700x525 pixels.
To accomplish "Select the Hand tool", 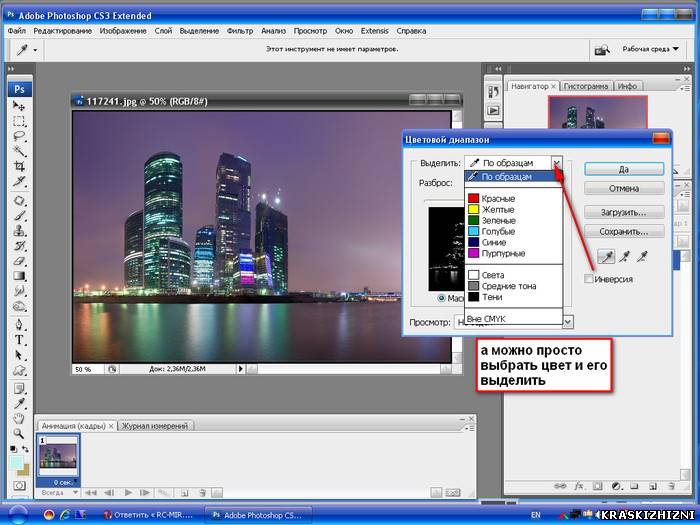I will [19, 419].
